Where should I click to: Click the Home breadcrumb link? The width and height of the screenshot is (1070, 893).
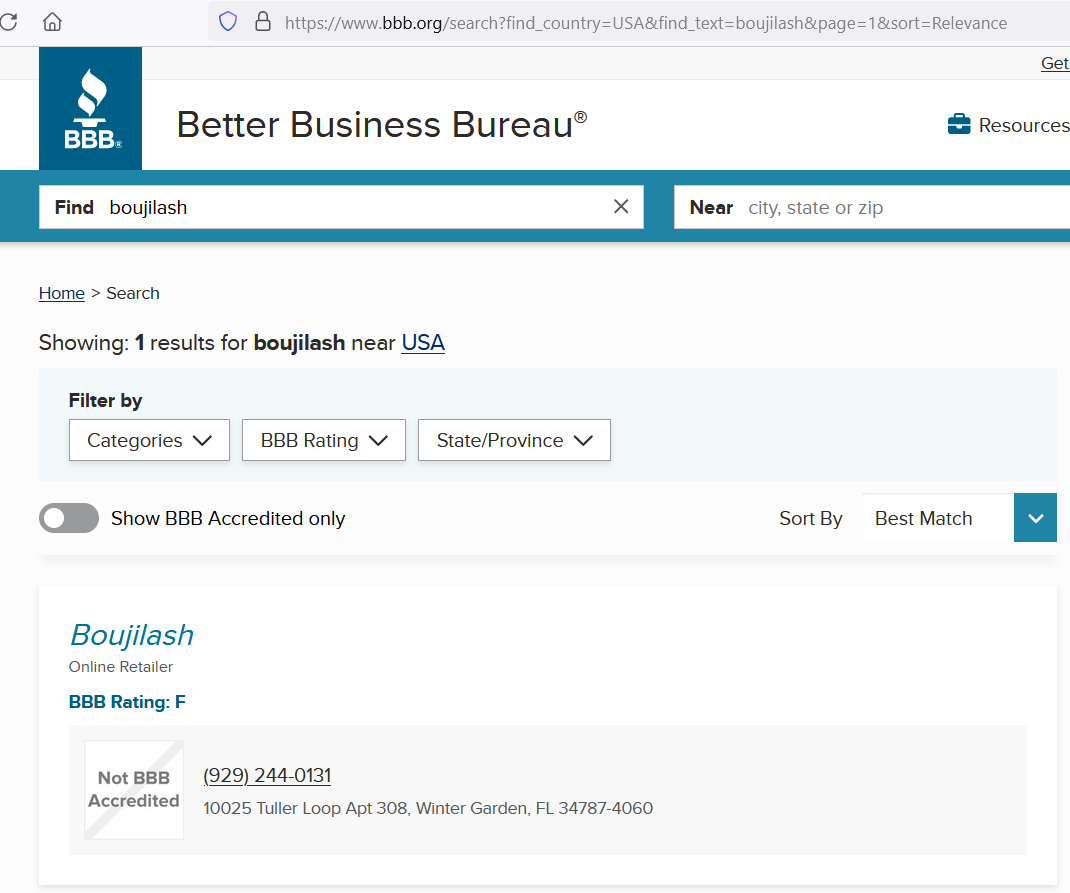coord(61,293)
